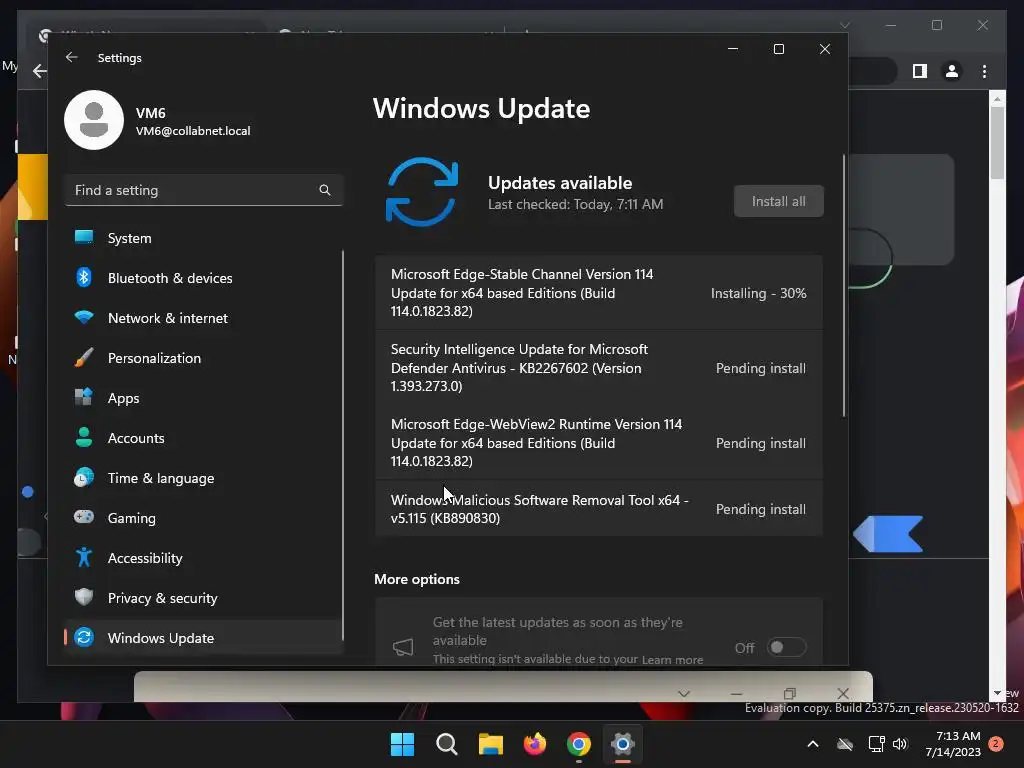Screen dimensions: 1024x768
Task: Click the Edge-WebView2 Runtime update entry
Action: tap(598, 443)
